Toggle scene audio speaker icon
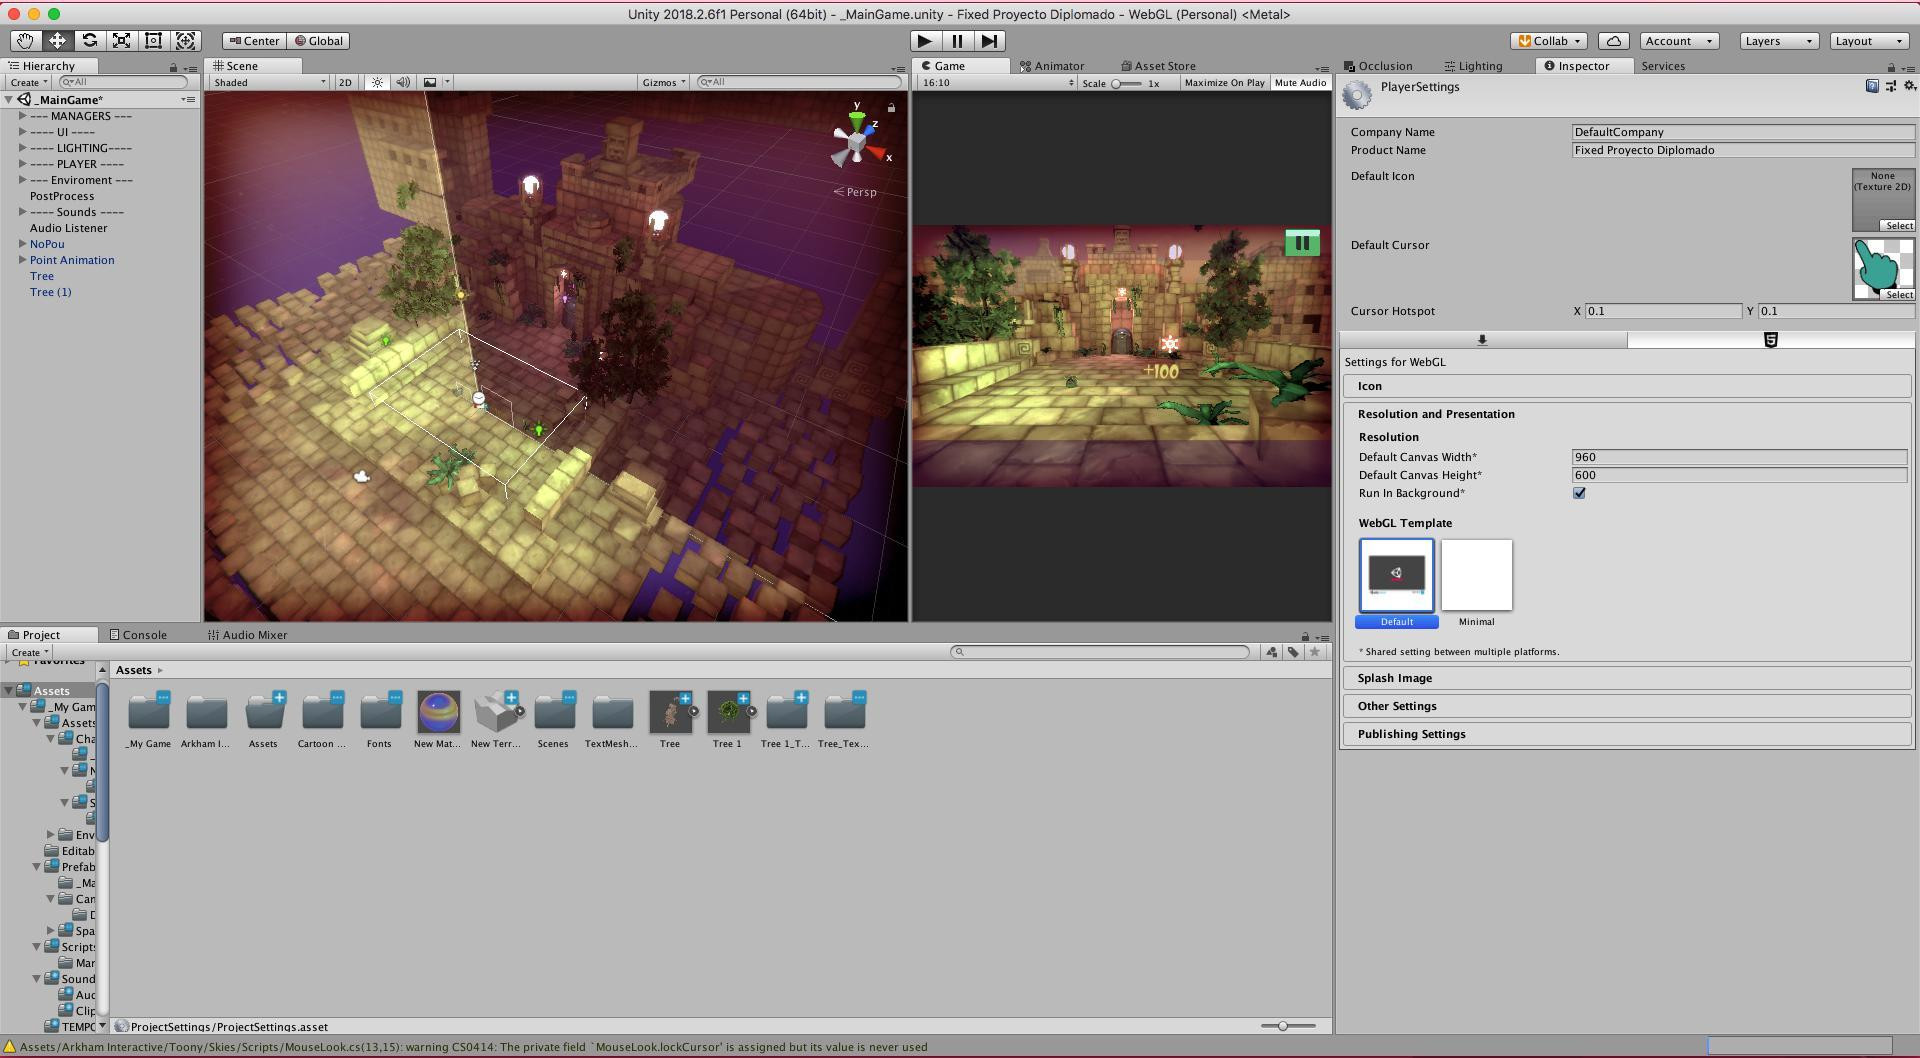The width and height of the screenshot is (1920, 1058). click(403, 83)
